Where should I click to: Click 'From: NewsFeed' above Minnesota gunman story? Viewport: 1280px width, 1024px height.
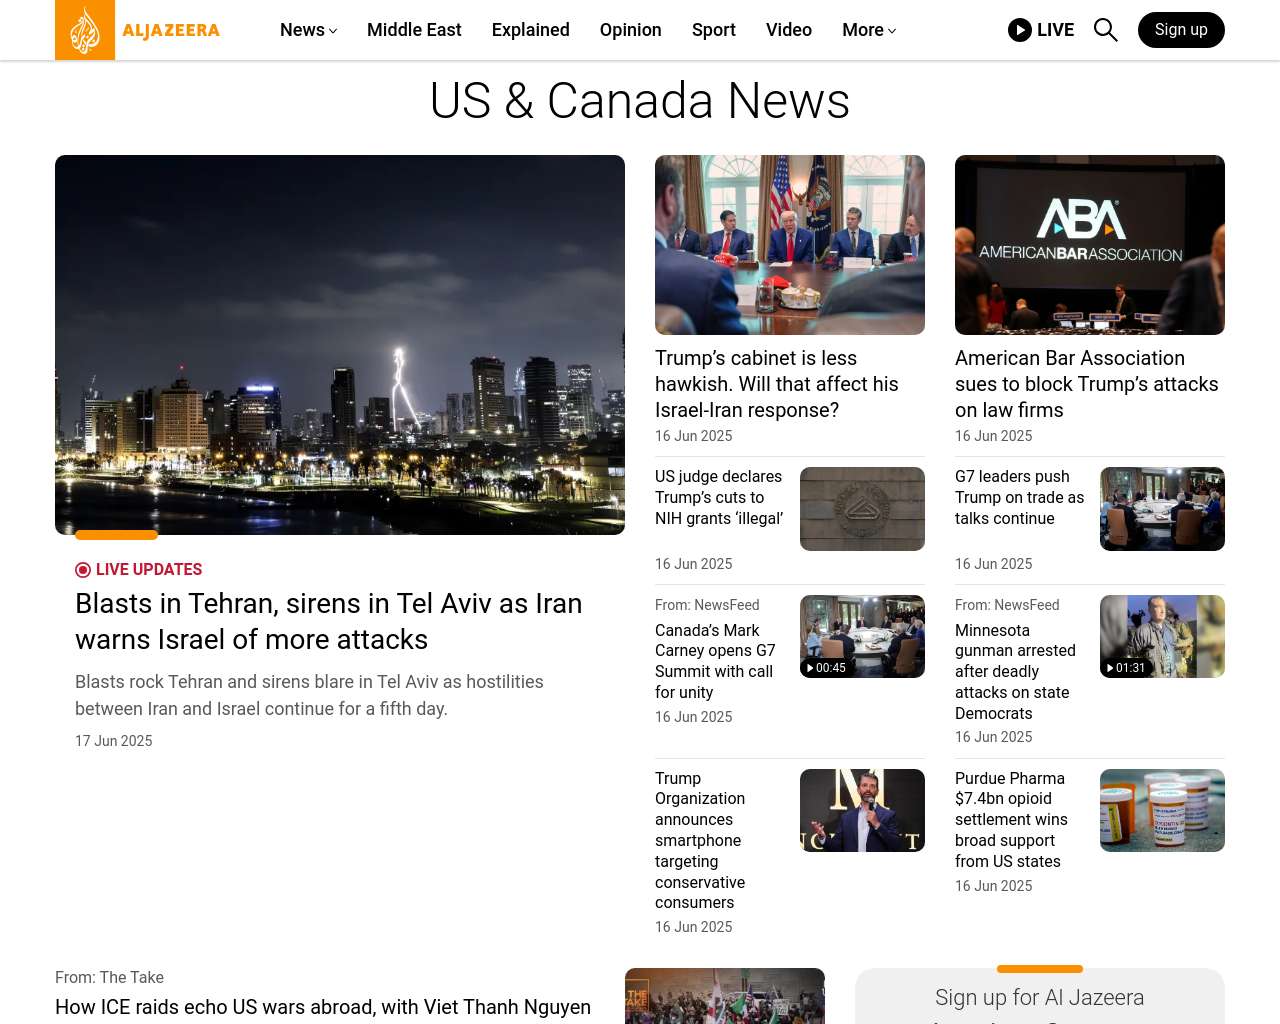pyautogui.click(x=1007, y=605)
